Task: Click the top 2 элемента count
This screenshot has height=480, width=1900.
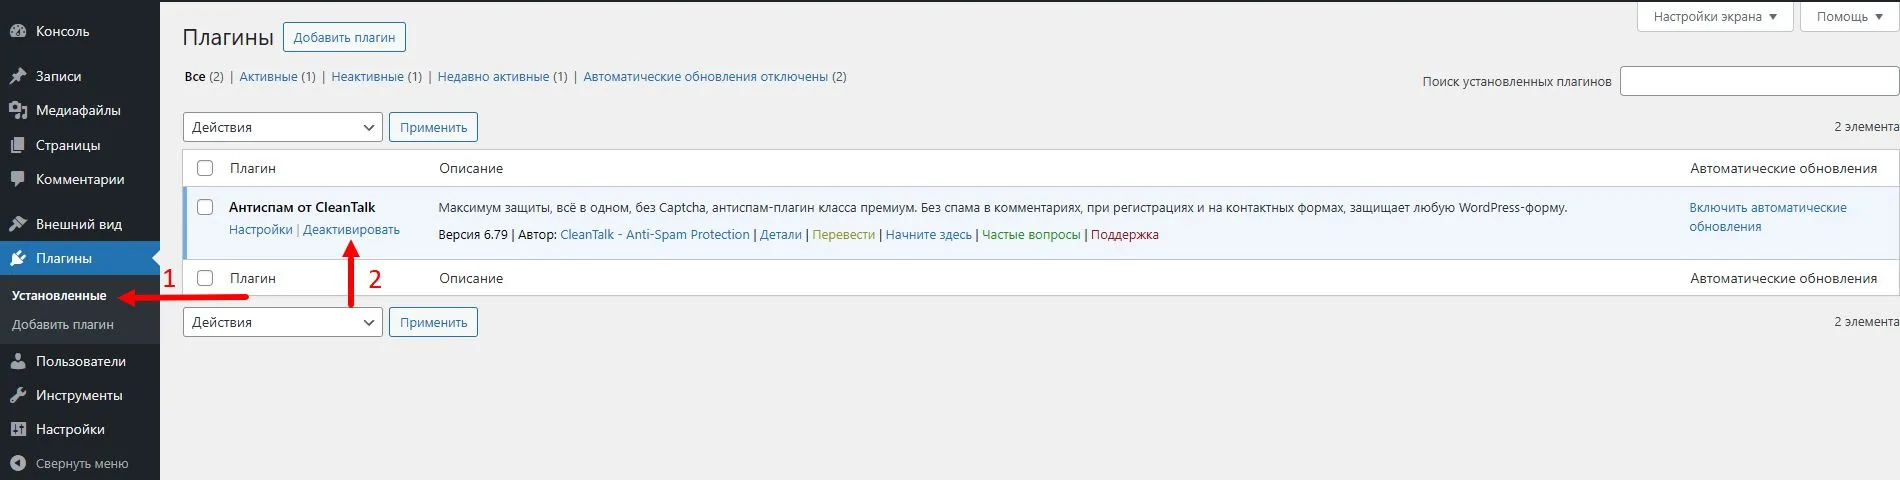Action: click(1866, 127)
